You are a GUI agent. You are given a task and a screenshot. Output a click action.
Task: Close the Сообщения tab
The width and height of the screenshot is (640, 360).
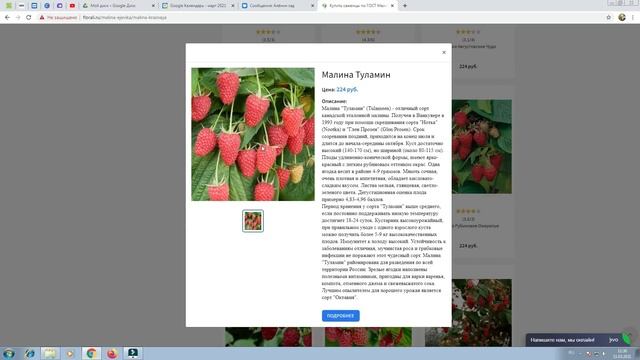tap(313, 6)
